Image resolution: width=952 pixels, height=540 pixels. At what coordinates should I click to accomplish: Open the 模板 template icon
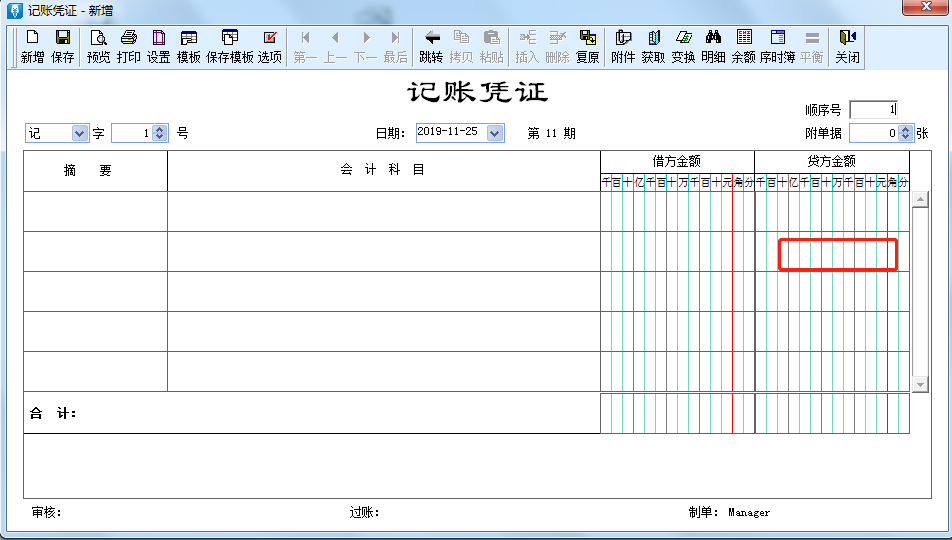coord(188,46)
